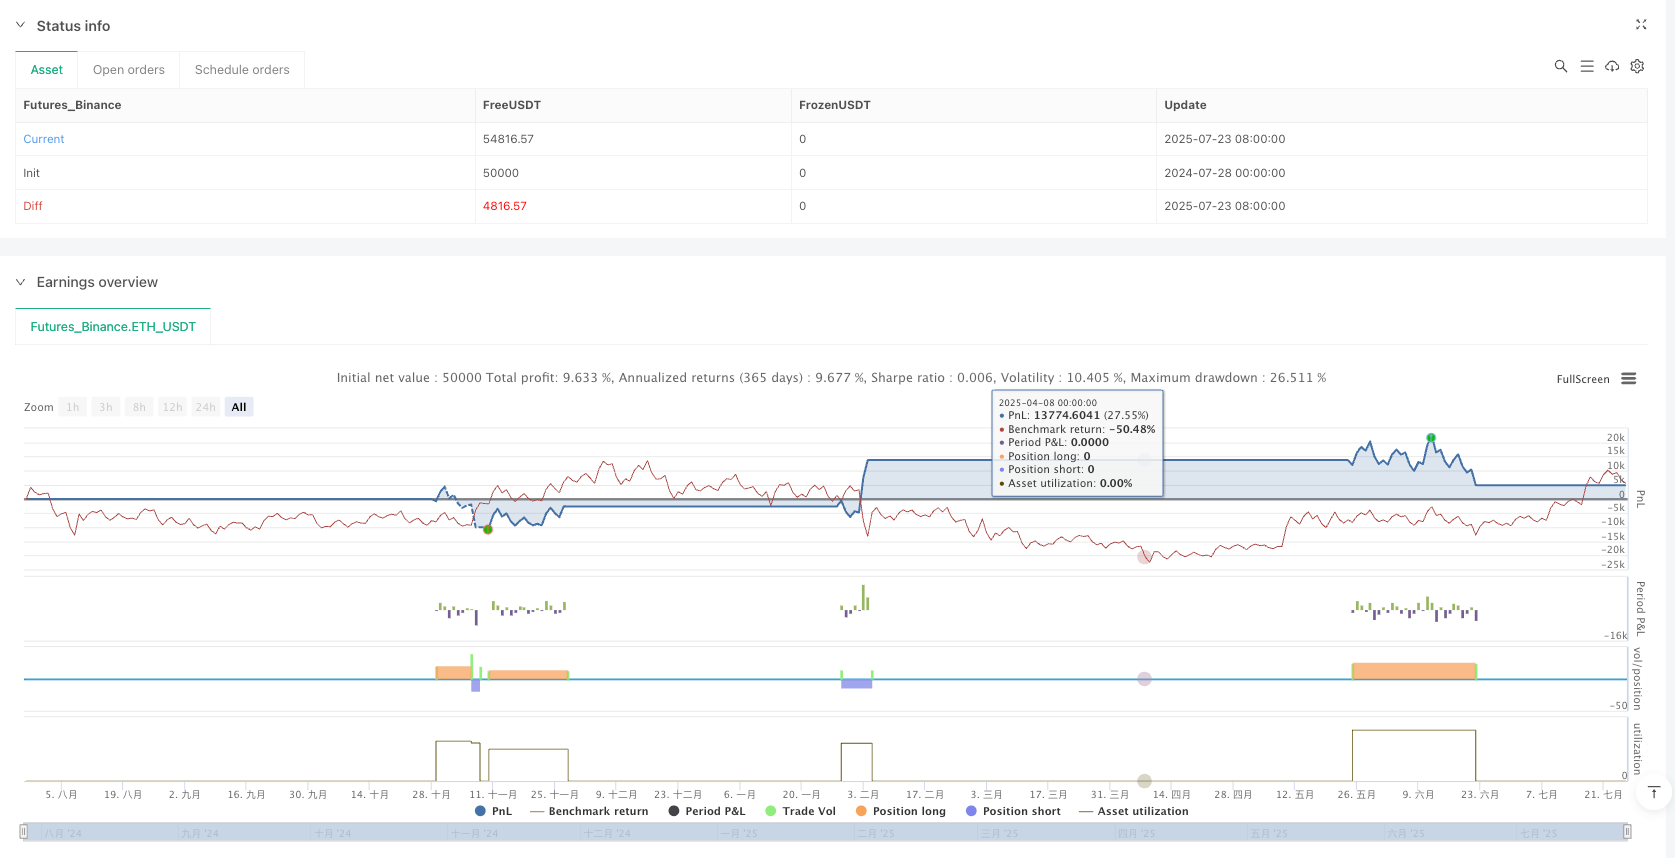Open the gear settings icon above the table

[x=1637, y=66]
